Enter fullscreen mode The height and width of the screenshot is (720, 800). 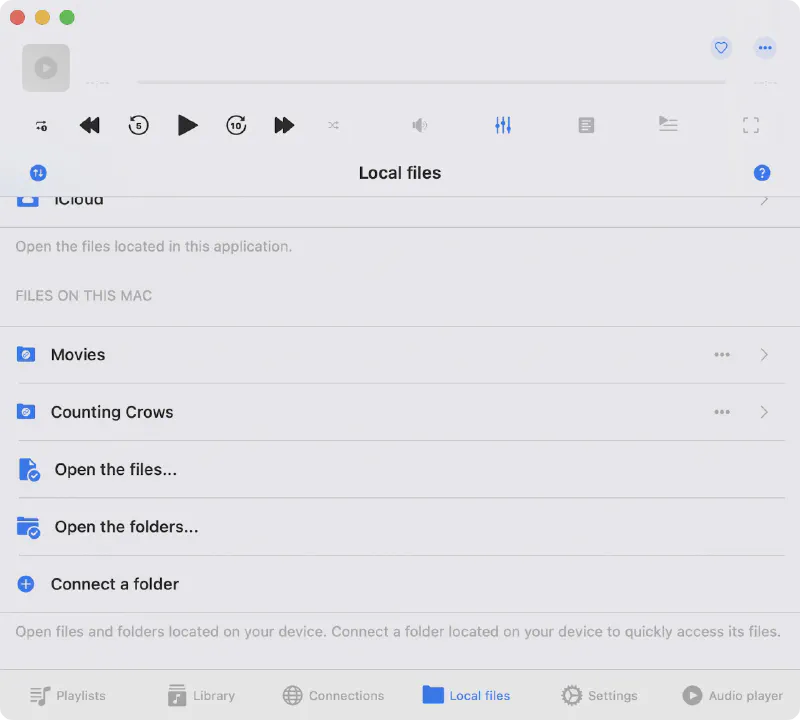[751, 125]
